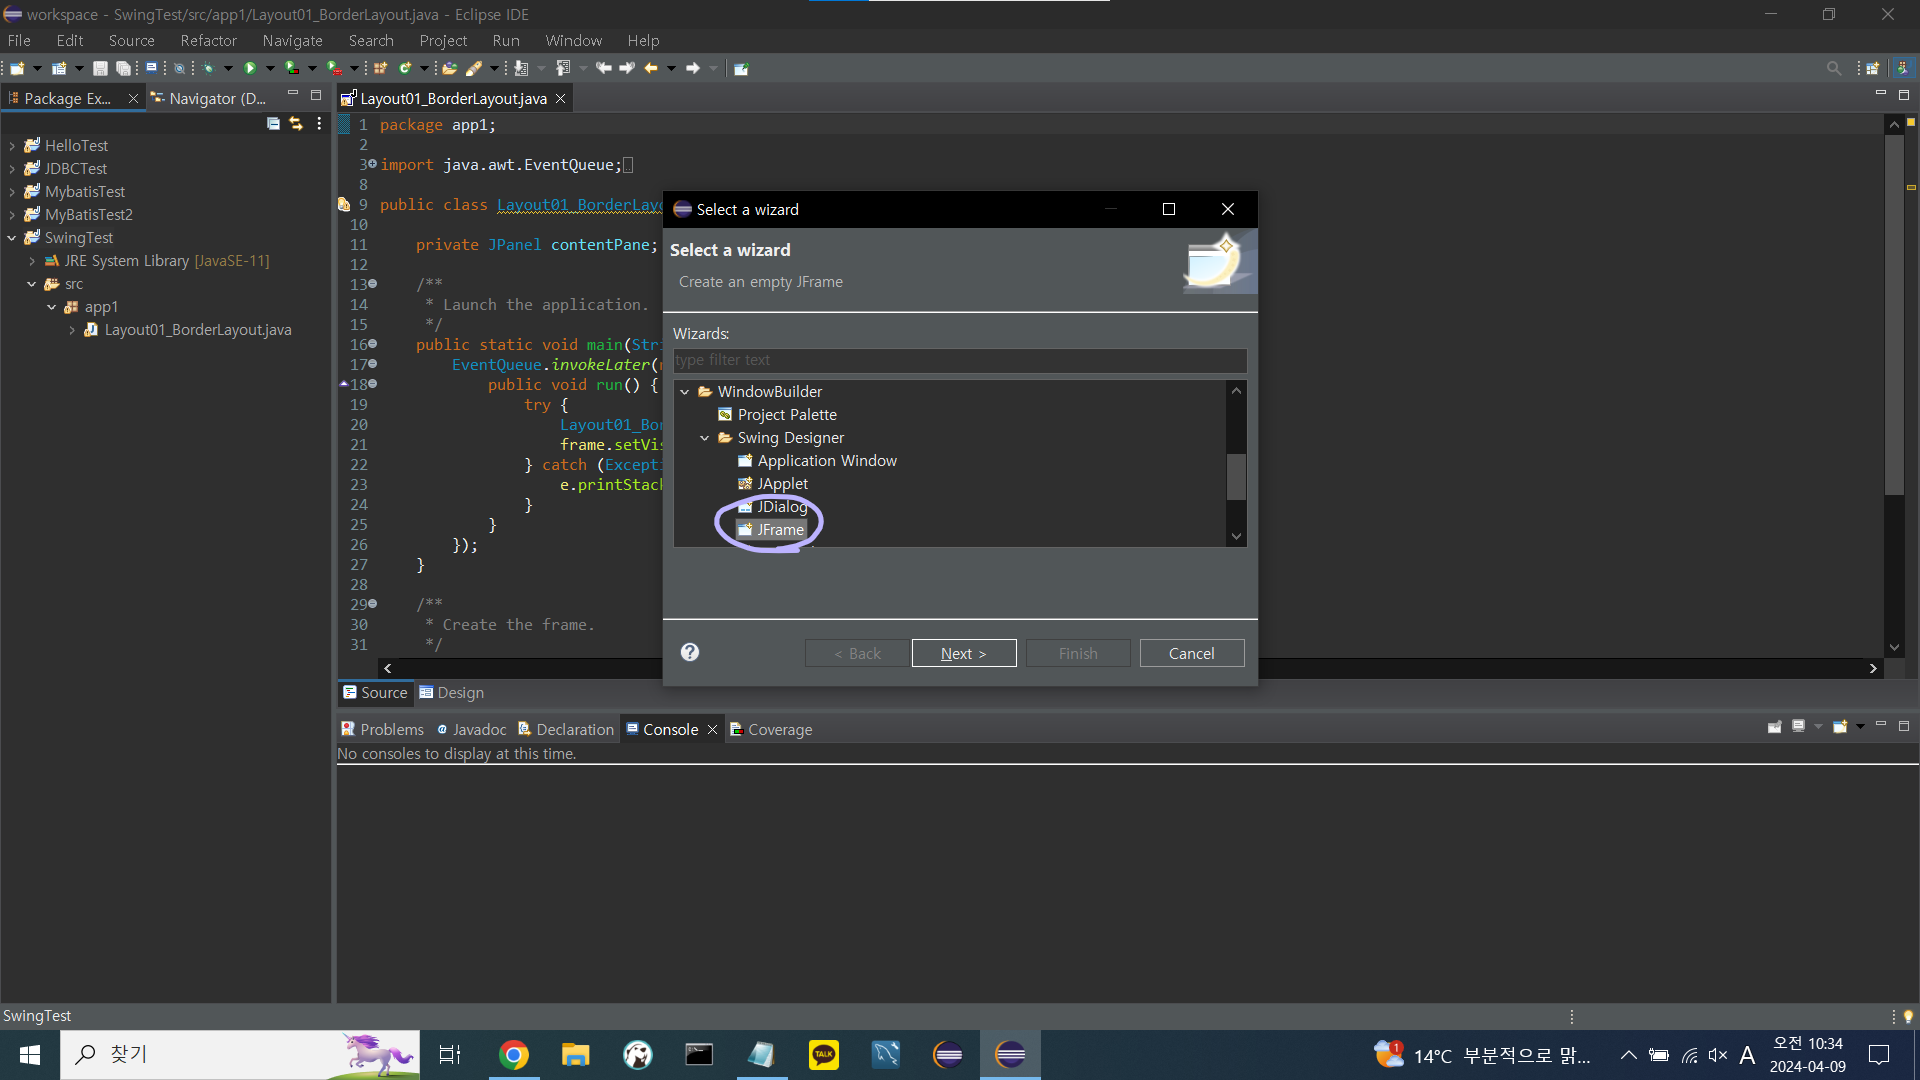Open the New Java Class dropdown arrow
The image size is (1920, 1080).
424,69
